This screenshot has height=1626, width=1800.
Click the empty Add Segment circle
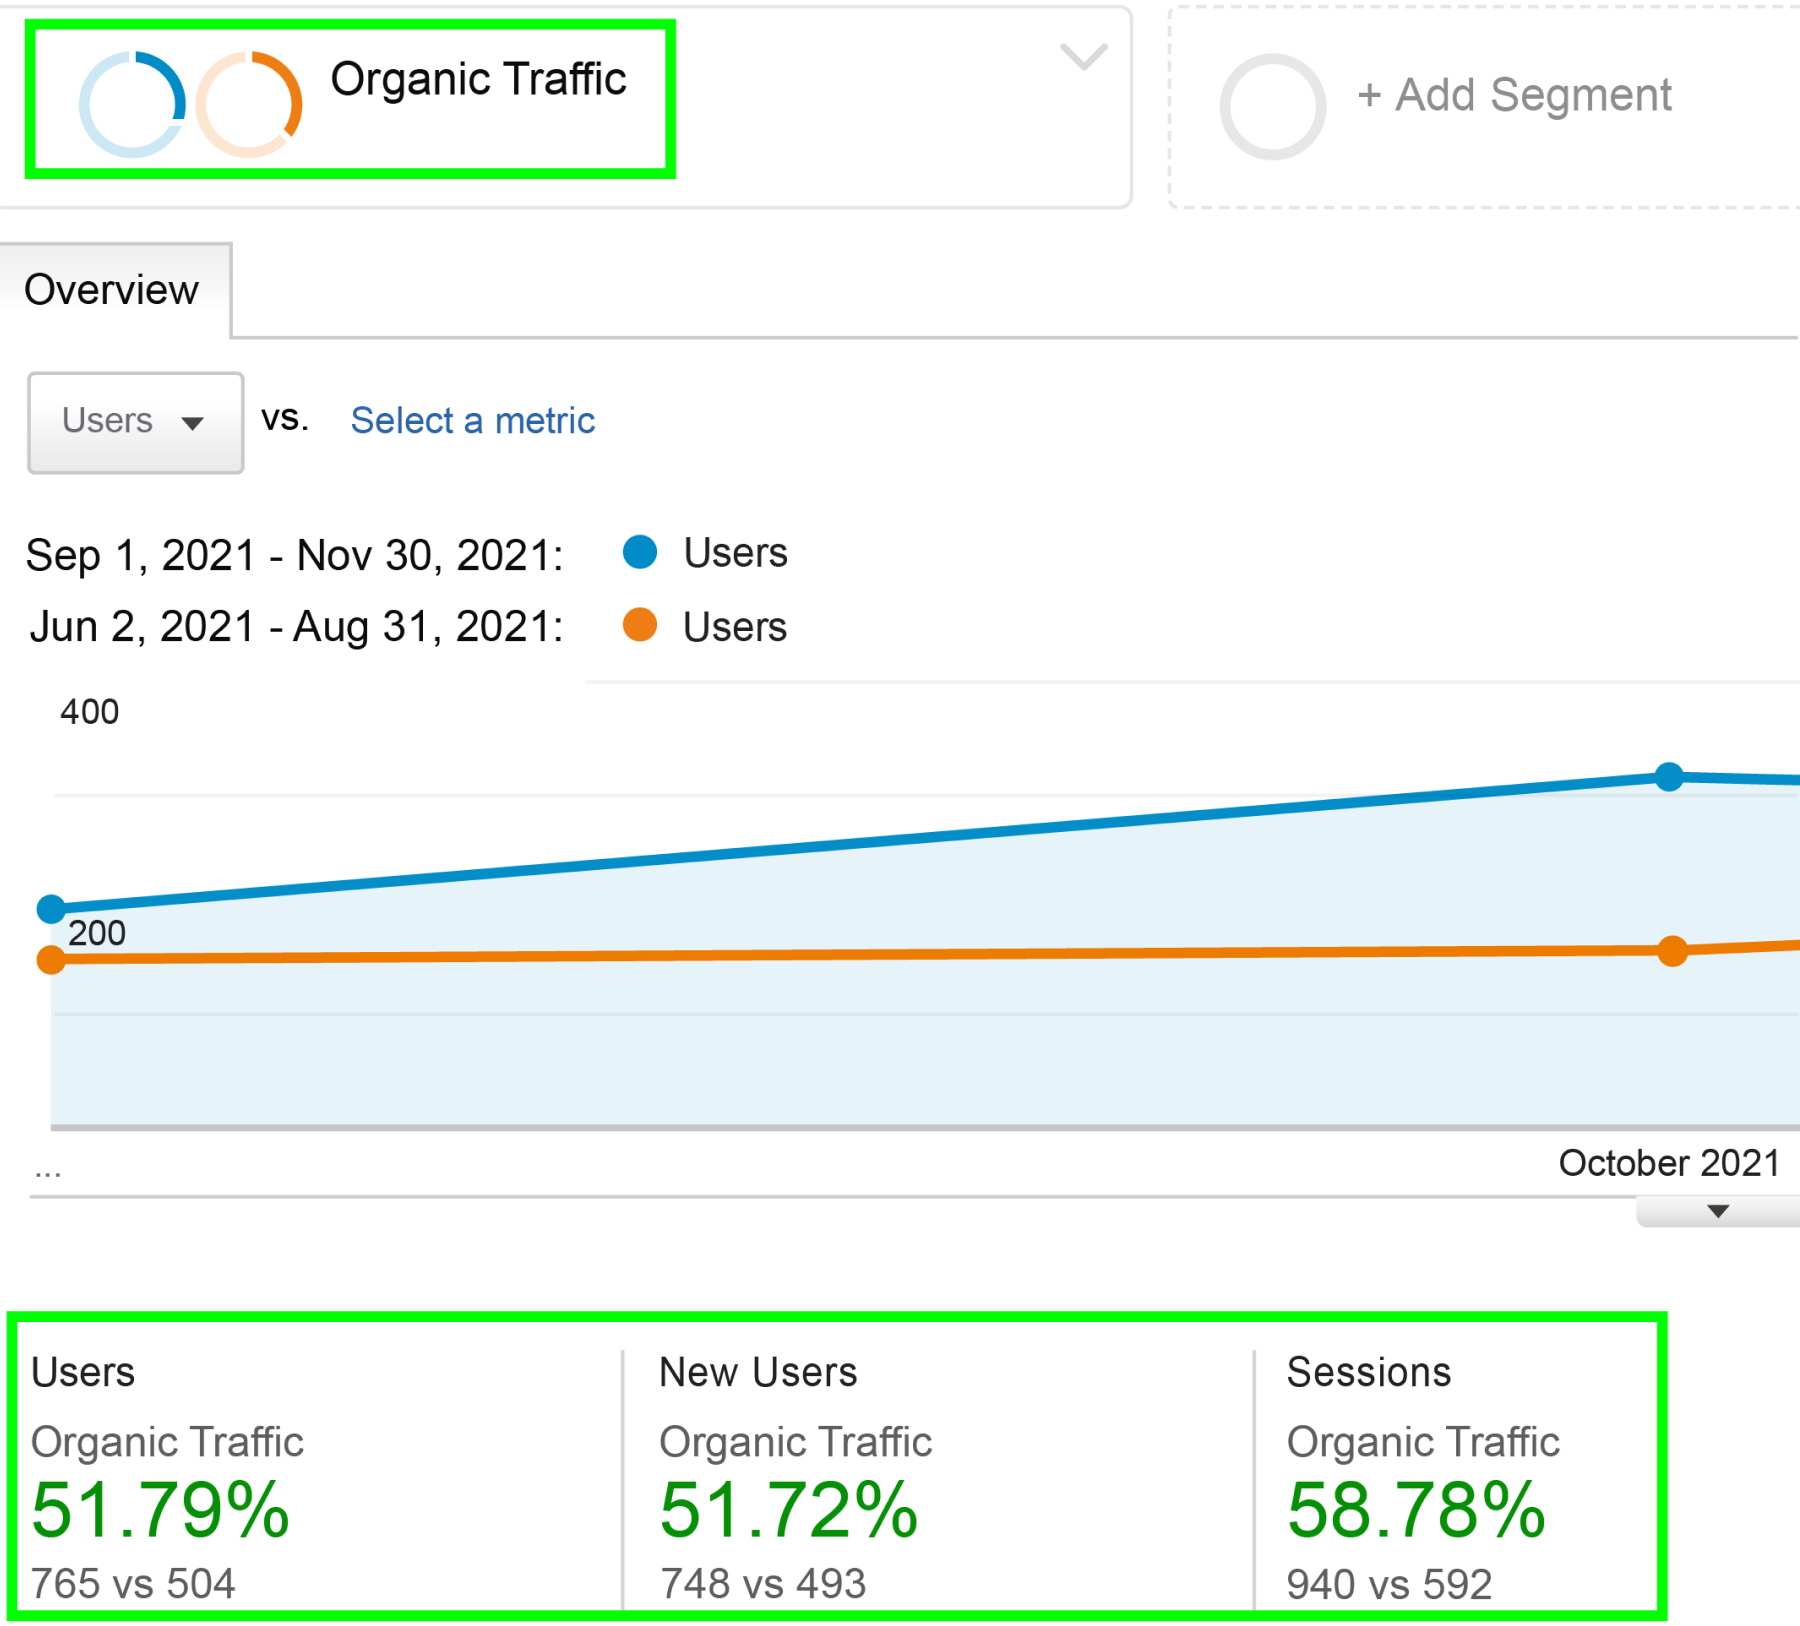pyautogui.click(x=1272, y=106)
